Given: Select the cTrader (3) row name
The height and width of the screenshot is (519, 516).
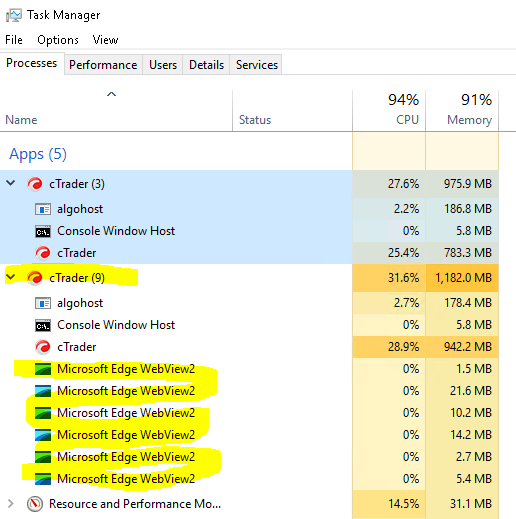Looking at the screenshot, I should (x=77, y=184).
